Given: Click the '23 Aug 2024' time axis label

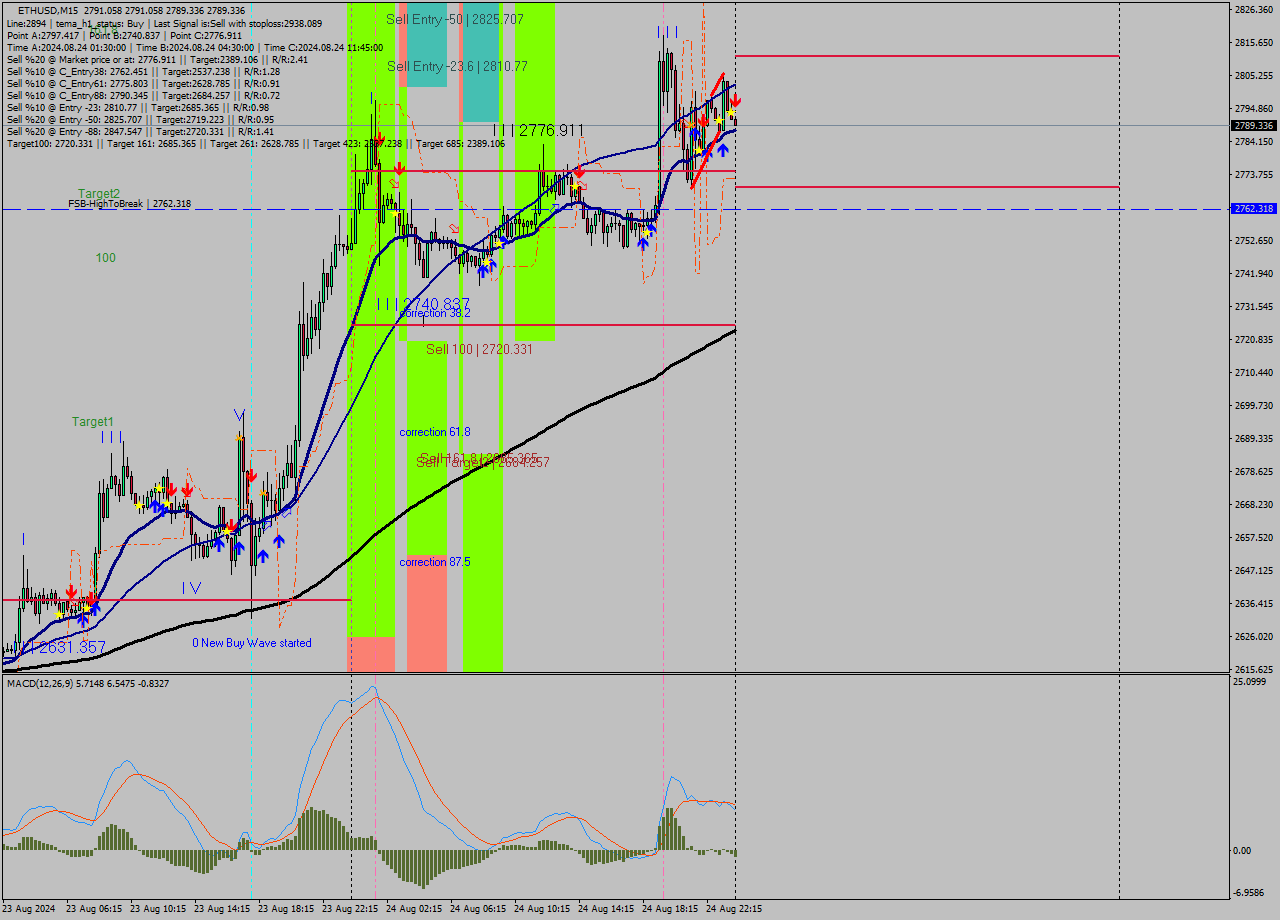Looking at the screenshot, I should click(x=26, y=908).
